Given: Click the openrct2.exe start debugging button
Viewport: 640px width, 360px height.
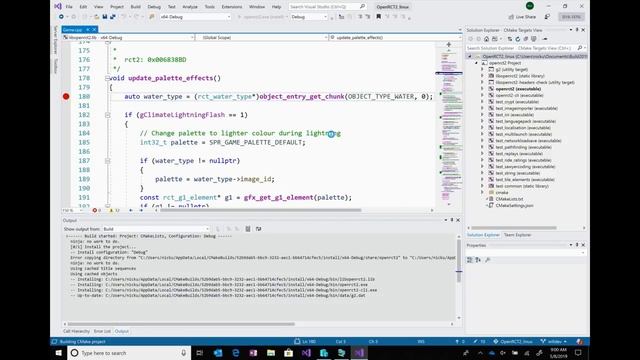Looking at the screenshot, I should point(262,17).
